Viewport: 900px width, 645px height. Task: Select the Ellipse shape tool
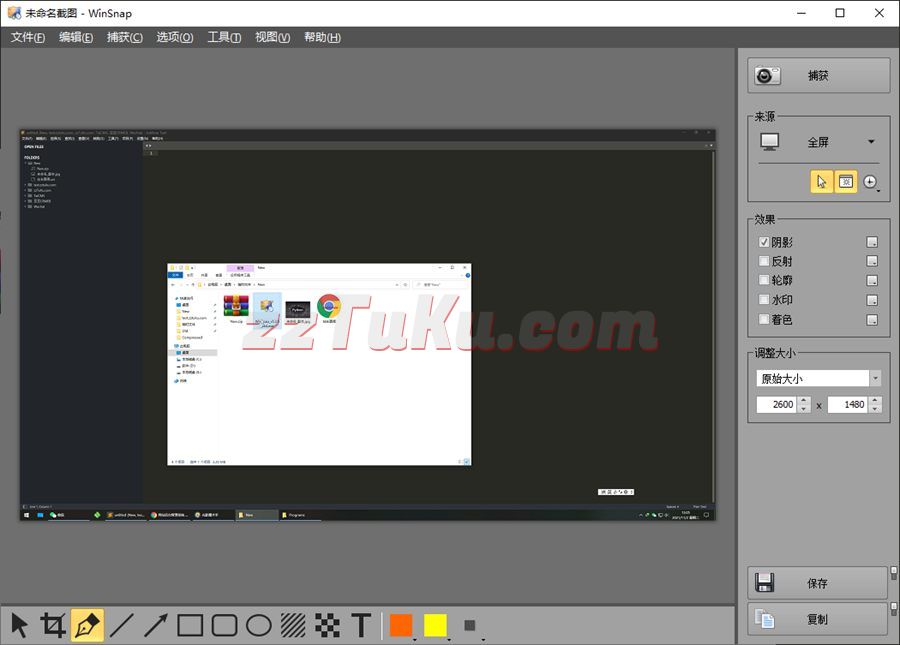[259, 626]
